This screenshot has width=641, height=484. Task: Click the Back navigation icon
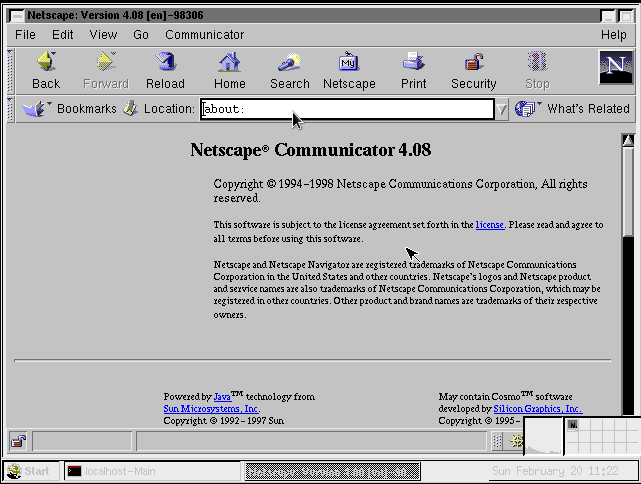(45, 70)
